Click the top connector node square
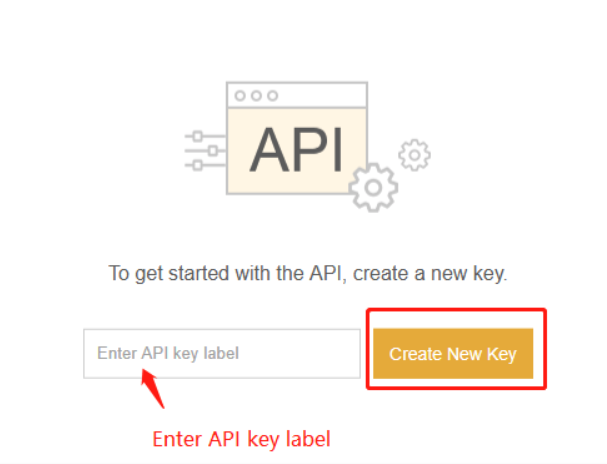This screenshot has height=464, width=607. click(198, 136)
